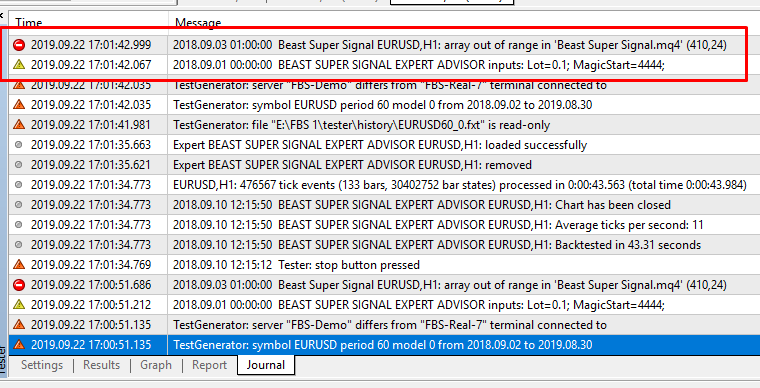Click orange icon beside 17:01:42.035 symbol EURUSD row
Image resolution: width=760 pixels, height=388 pixels.
pyautogui.click(x=19, y=104)
